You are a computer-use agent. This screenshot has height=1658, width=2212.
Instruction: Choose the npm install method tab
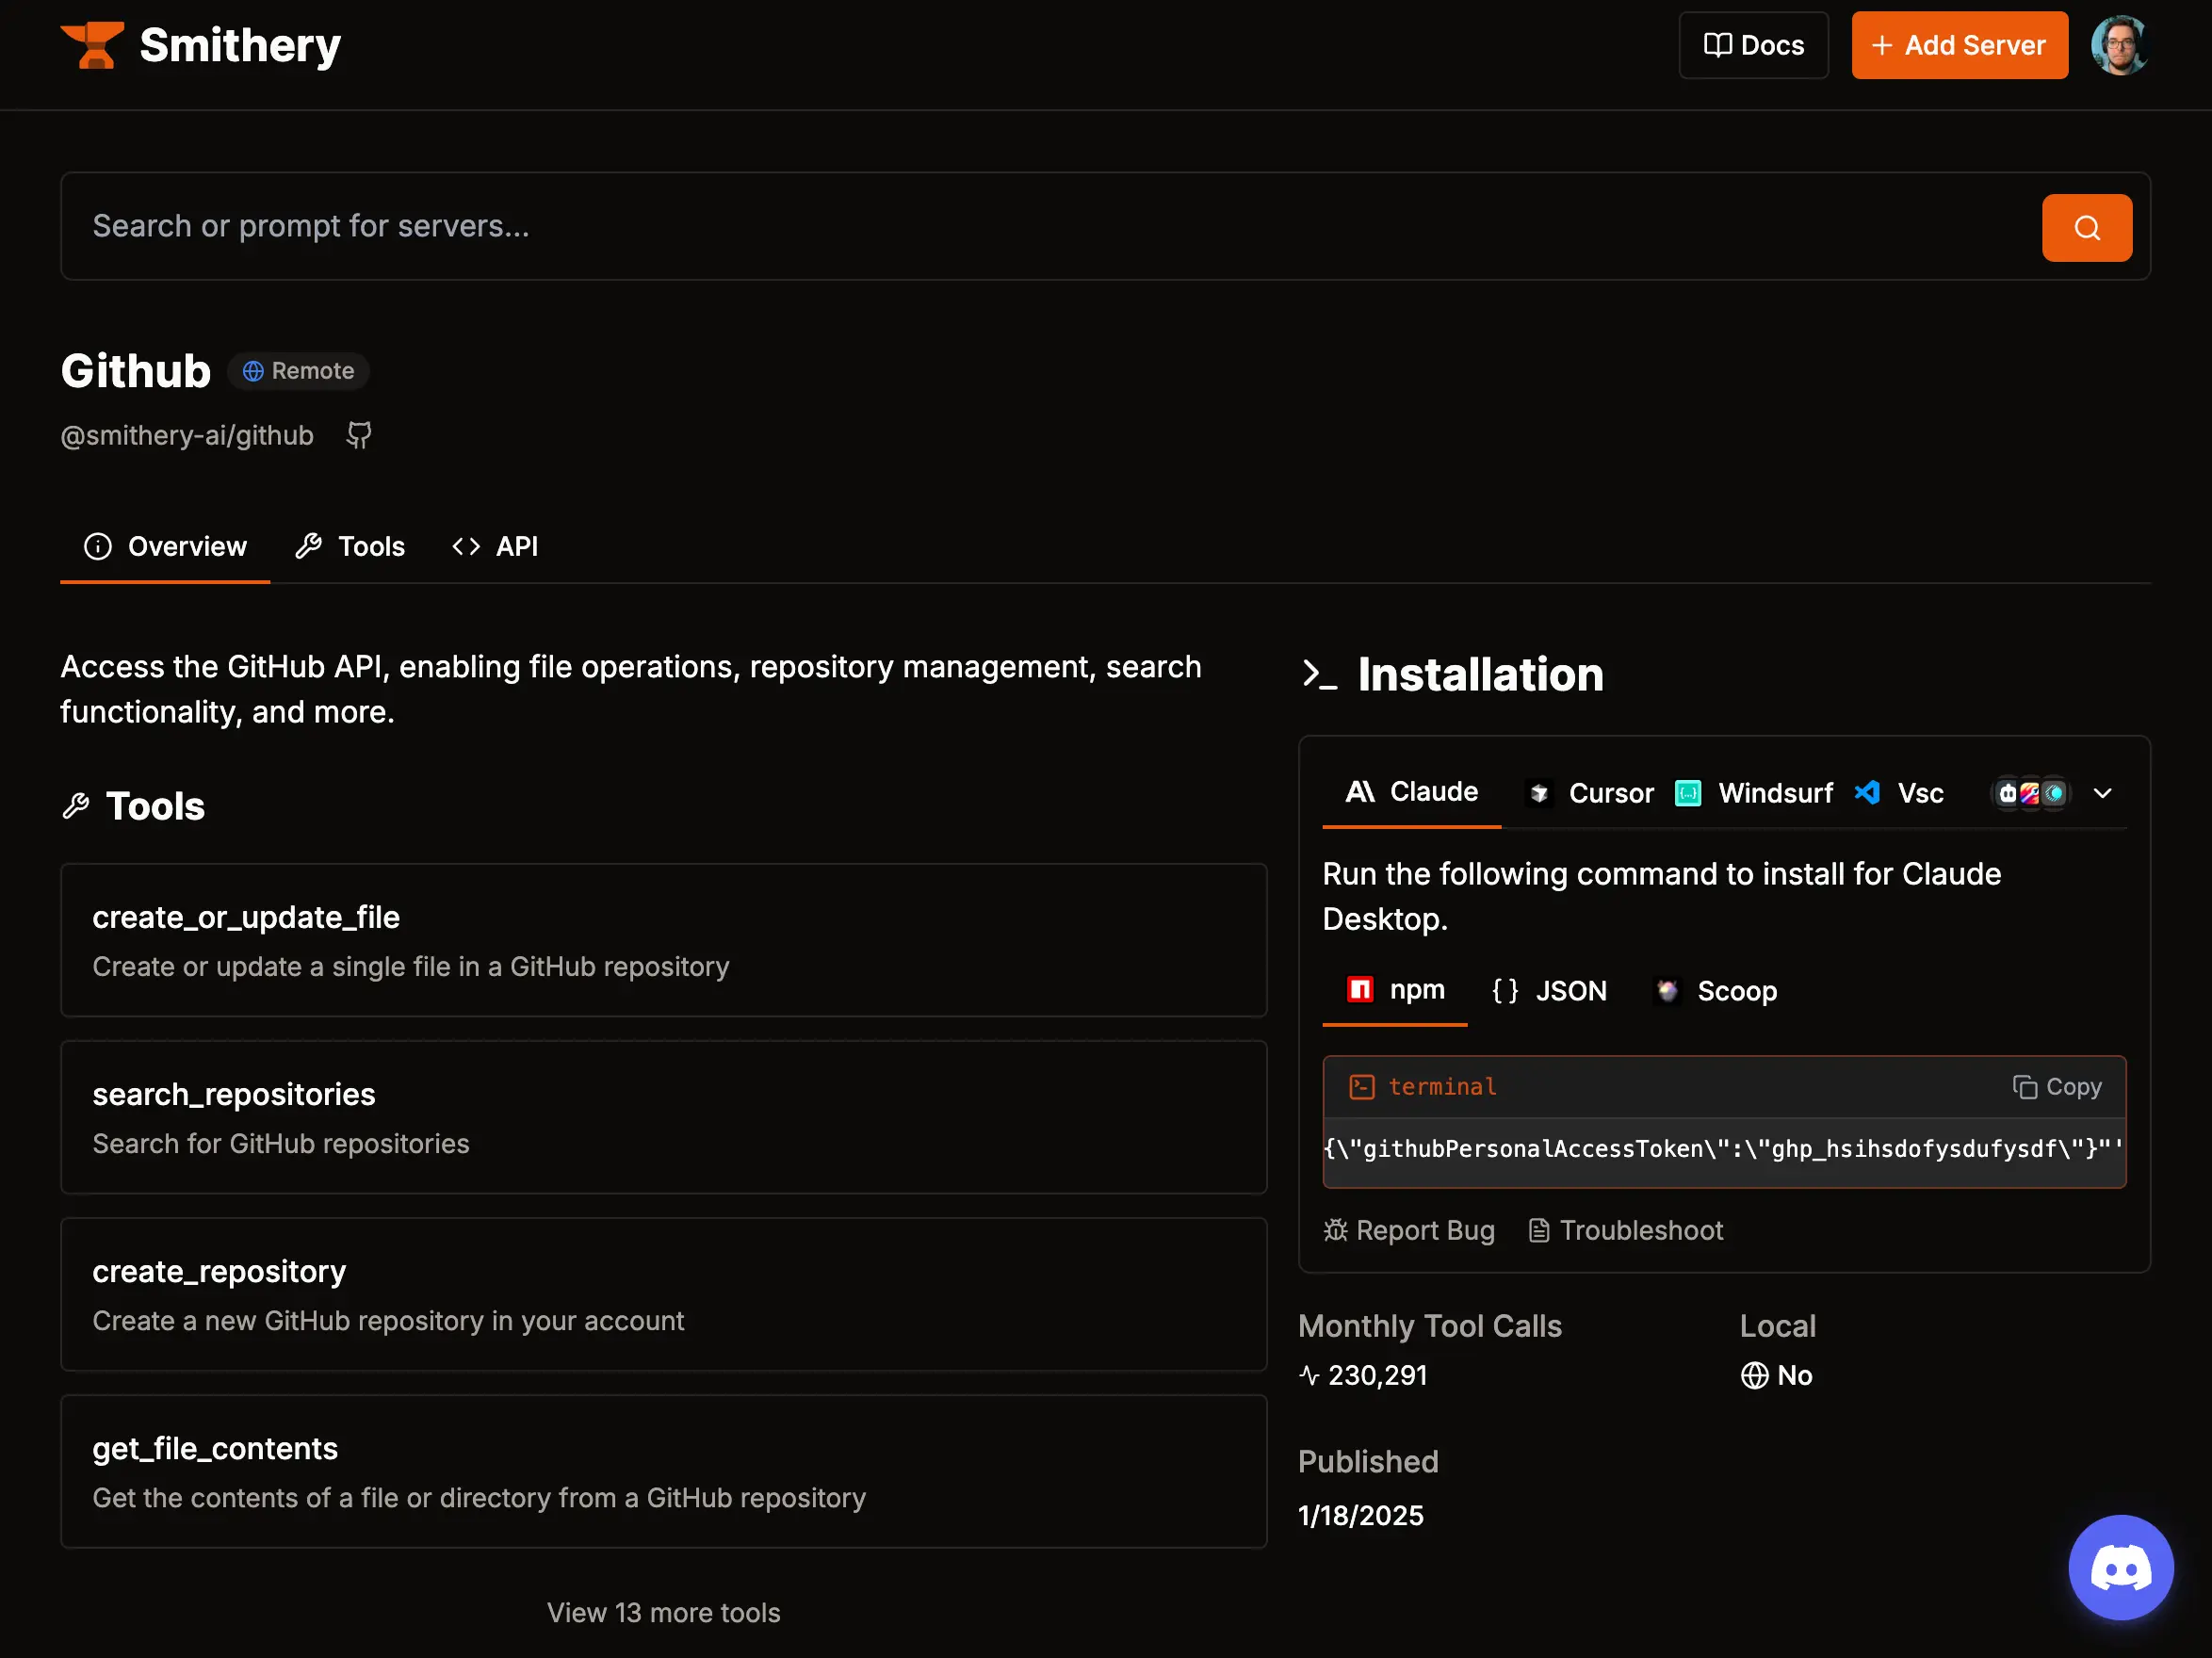coord(1395,990)
